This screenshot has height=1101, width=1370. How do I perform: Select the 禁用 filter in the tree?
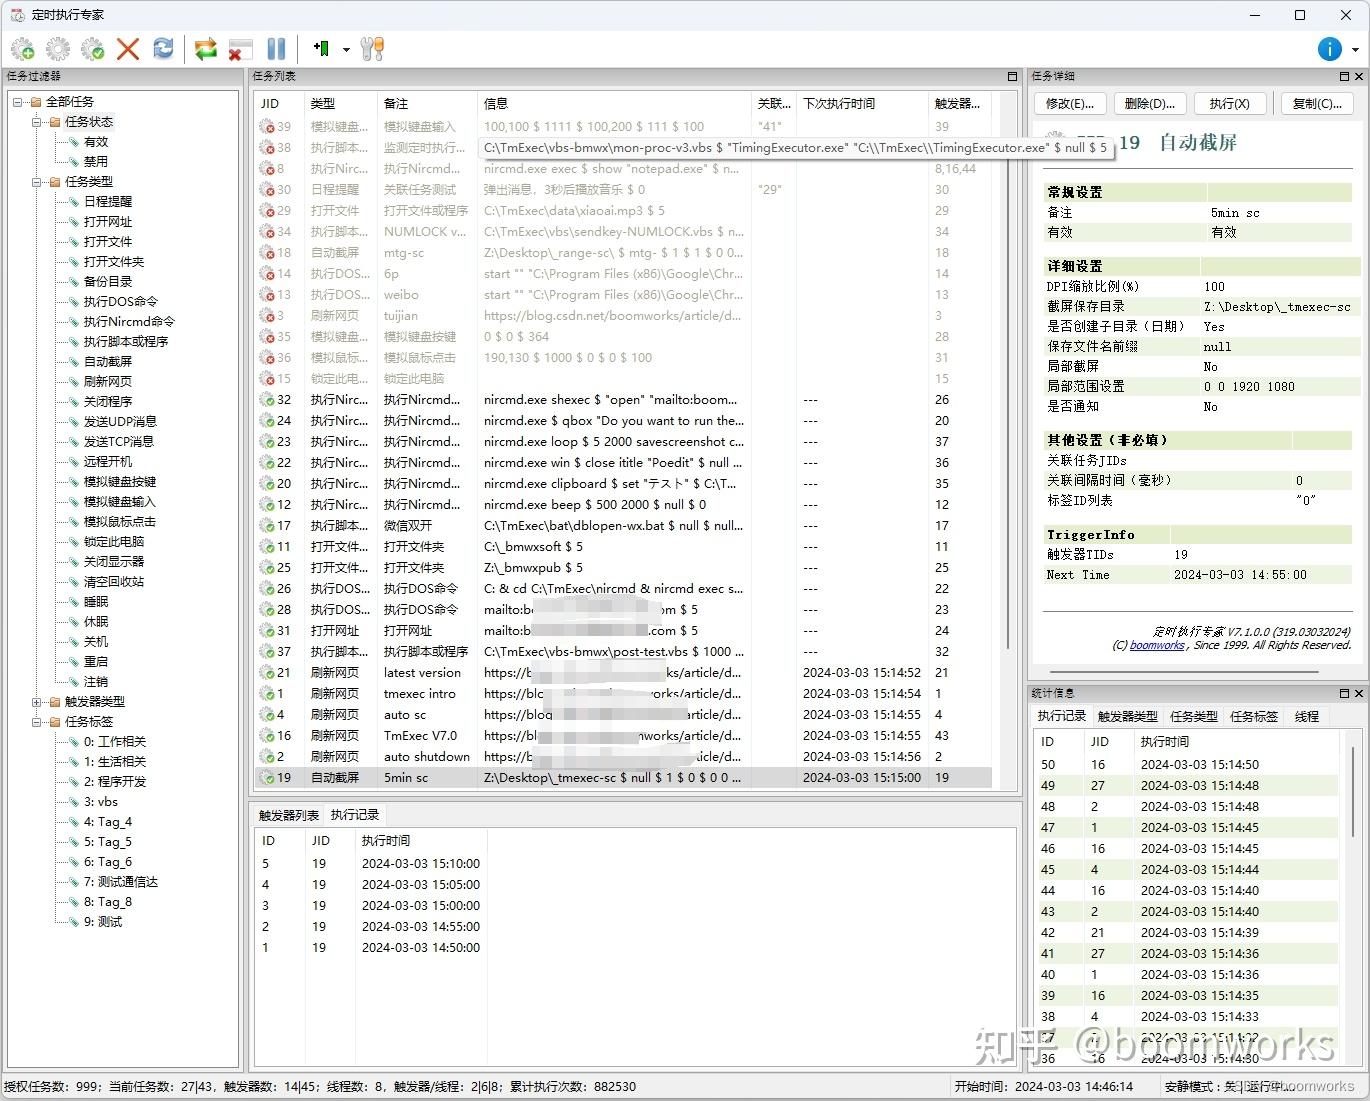96,162
